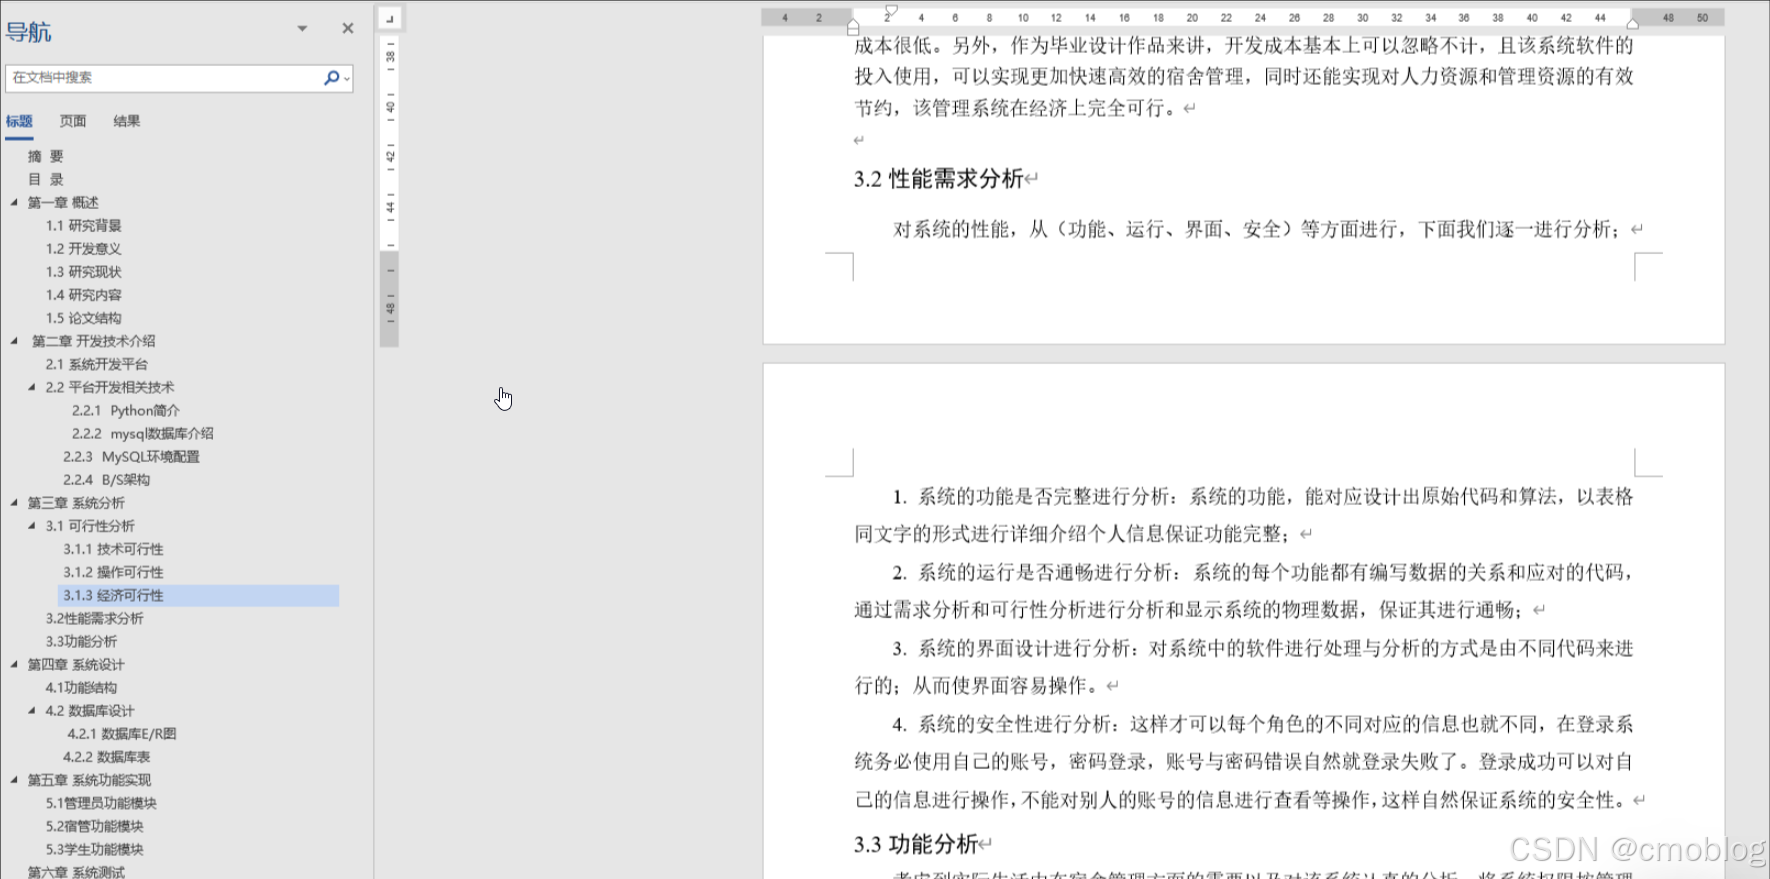Go to 5.2宿管功能模块
The height and width of the screenshot is (879, 1770).
[x=94, y=826]
